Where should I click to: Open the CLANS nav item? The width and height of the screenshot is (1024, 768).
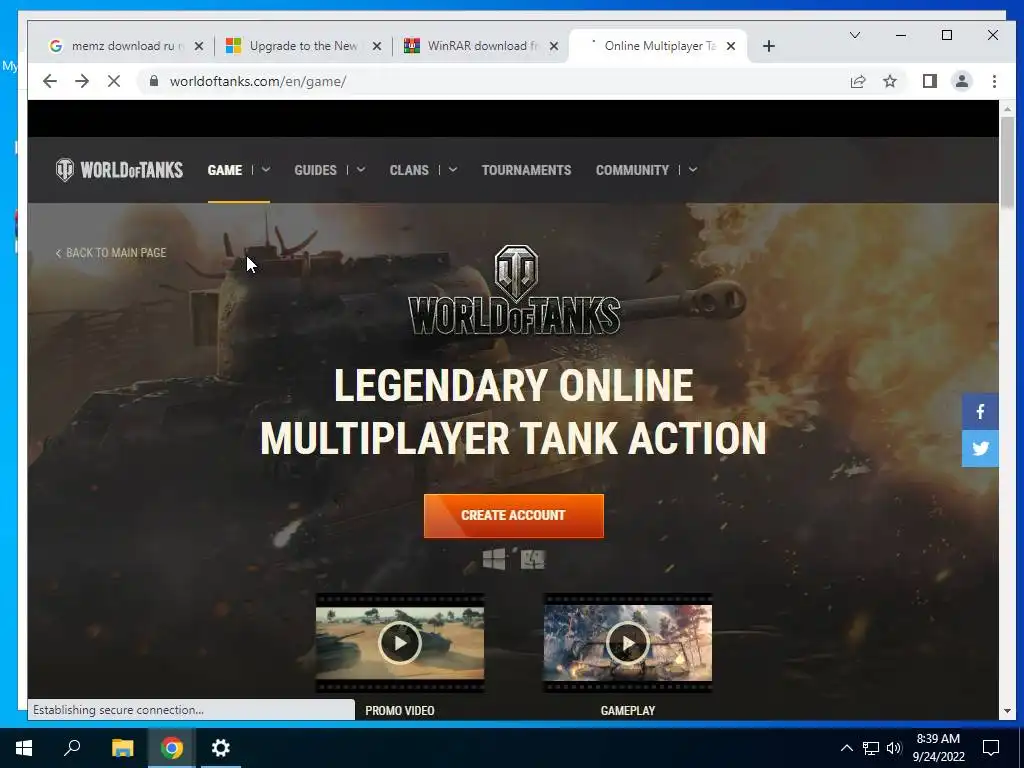409,170
